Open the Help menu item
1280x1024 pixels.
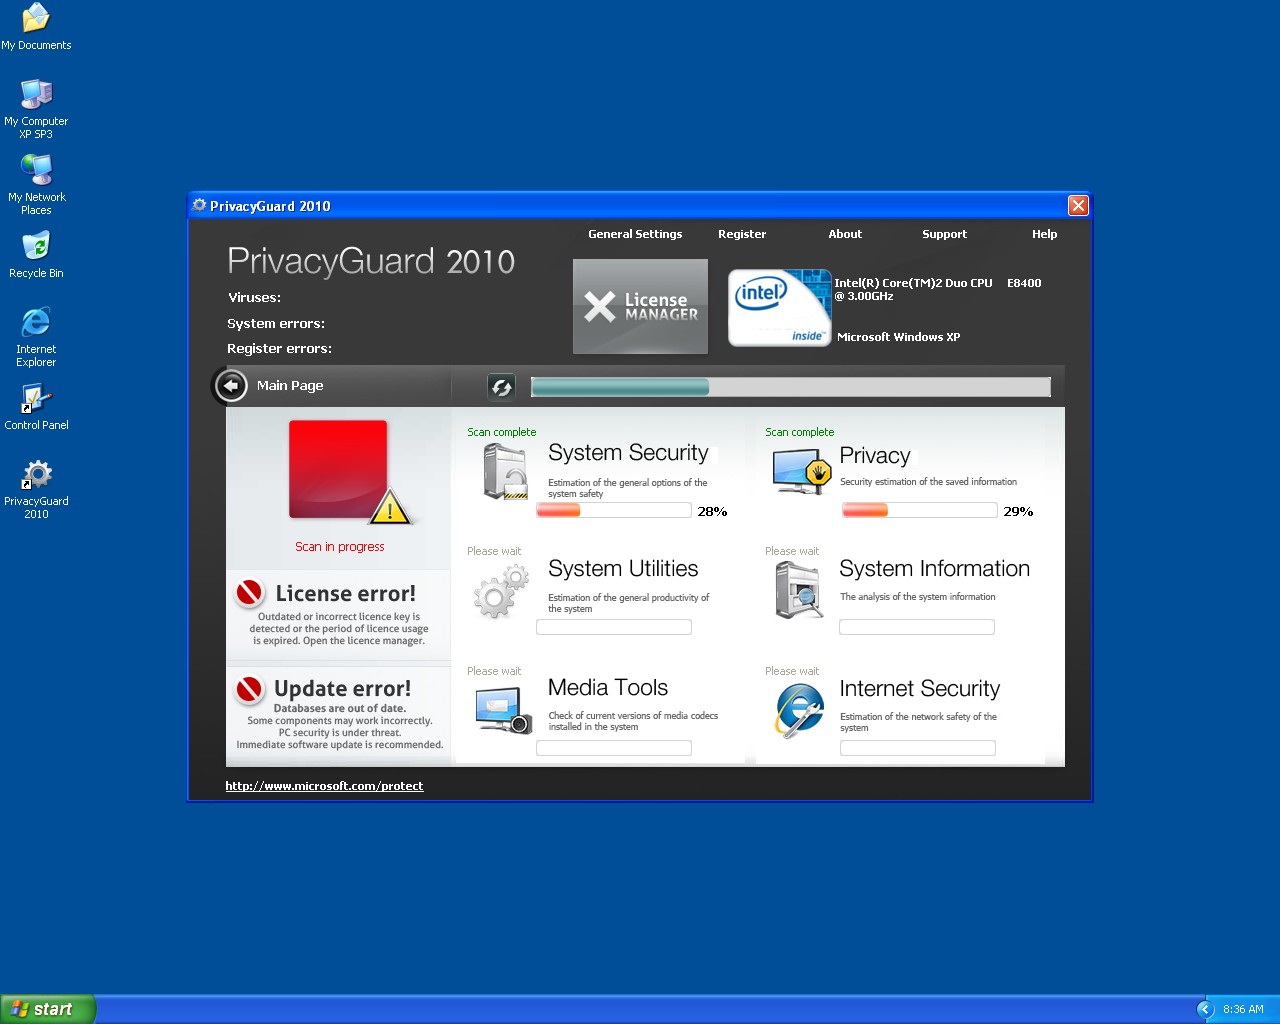coord(1044,234)
